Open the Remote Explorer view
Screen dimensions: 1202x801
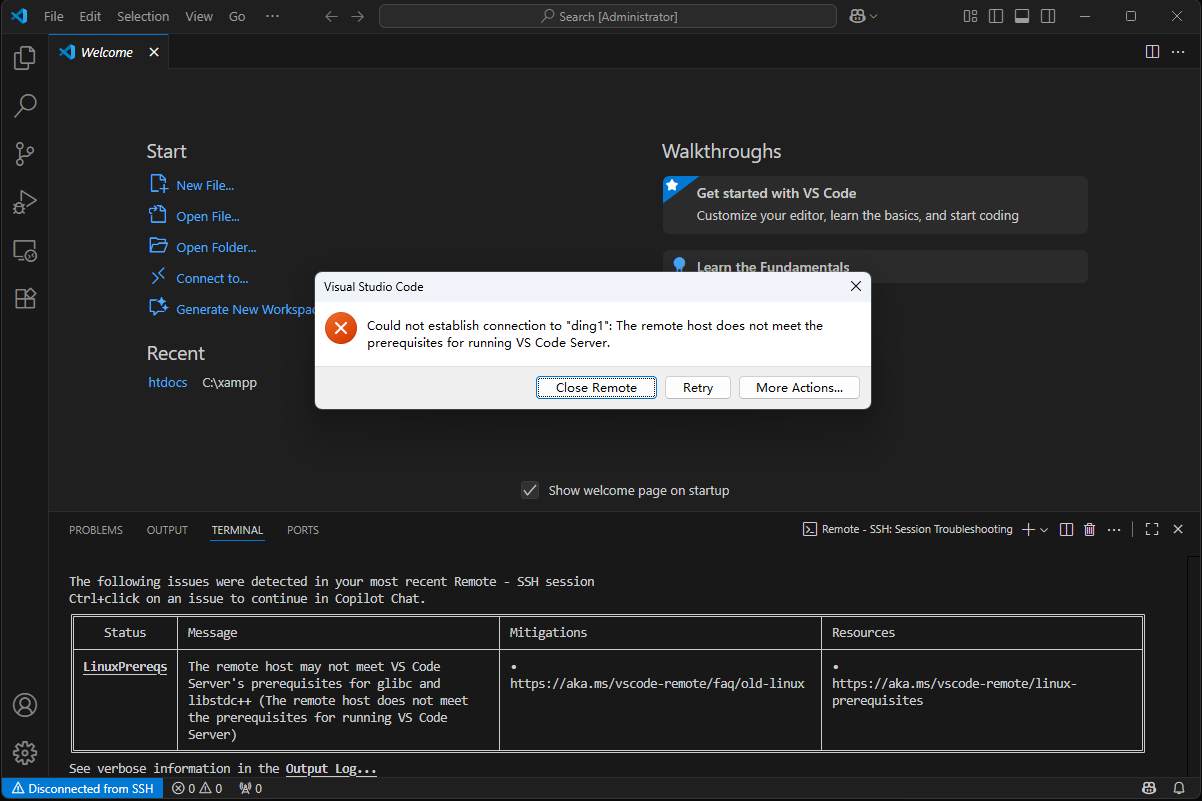[x=25, y=251]
